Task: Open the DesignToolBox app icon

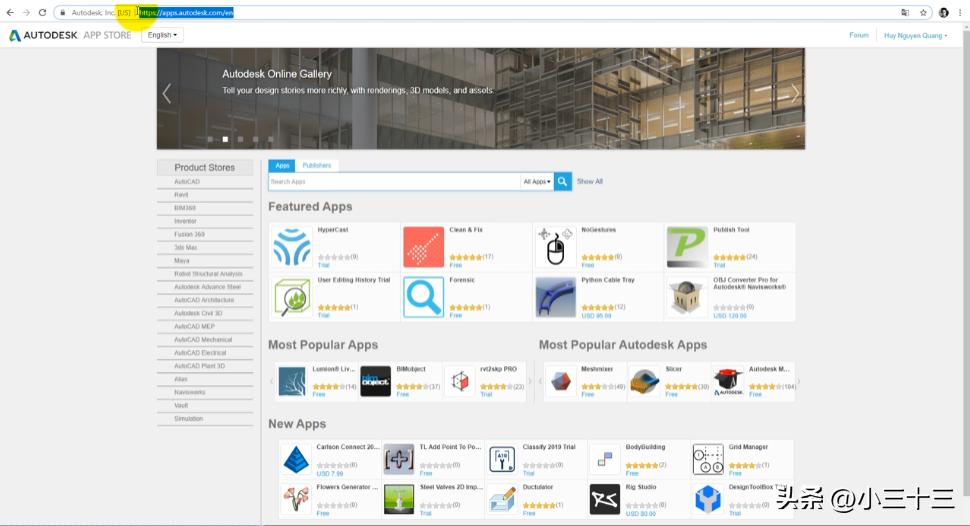Action: tap(708, 500)
